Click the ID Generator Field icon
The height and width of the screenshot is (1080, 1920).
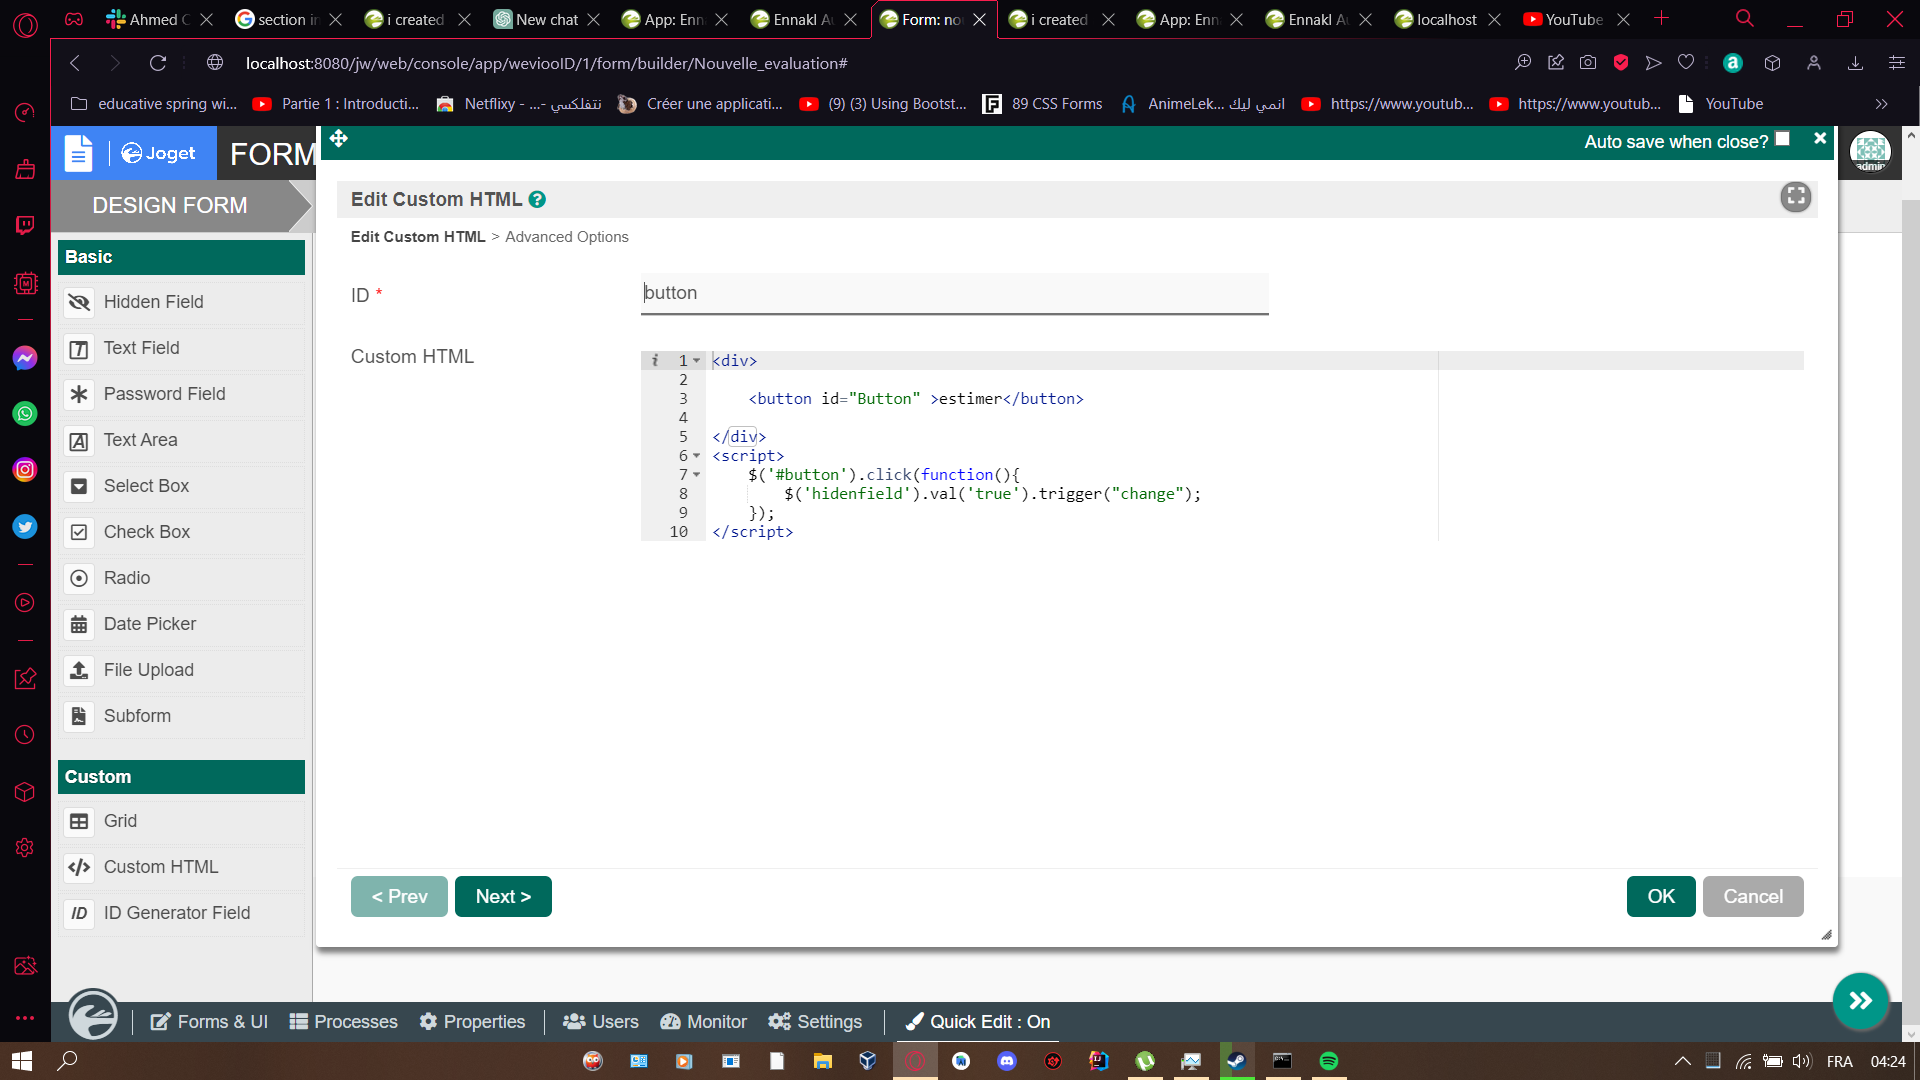pos(79,913)
